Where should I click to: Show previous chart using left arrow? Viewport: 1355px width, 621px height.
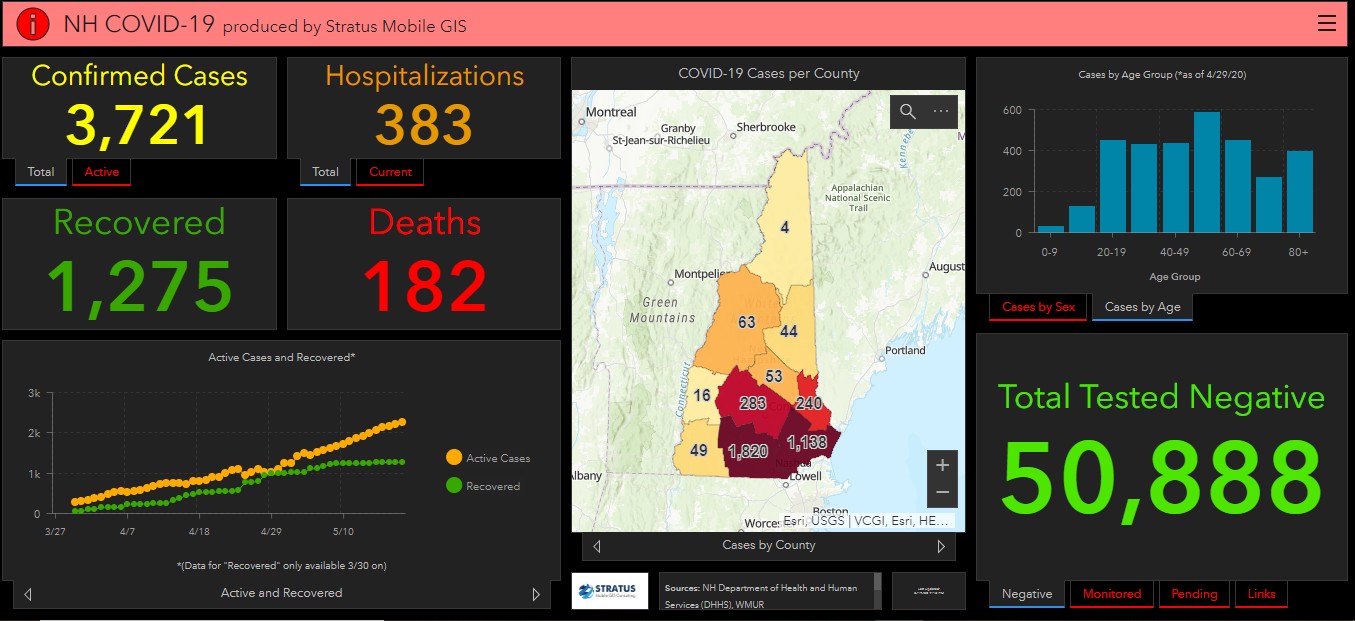coord(28,594)
